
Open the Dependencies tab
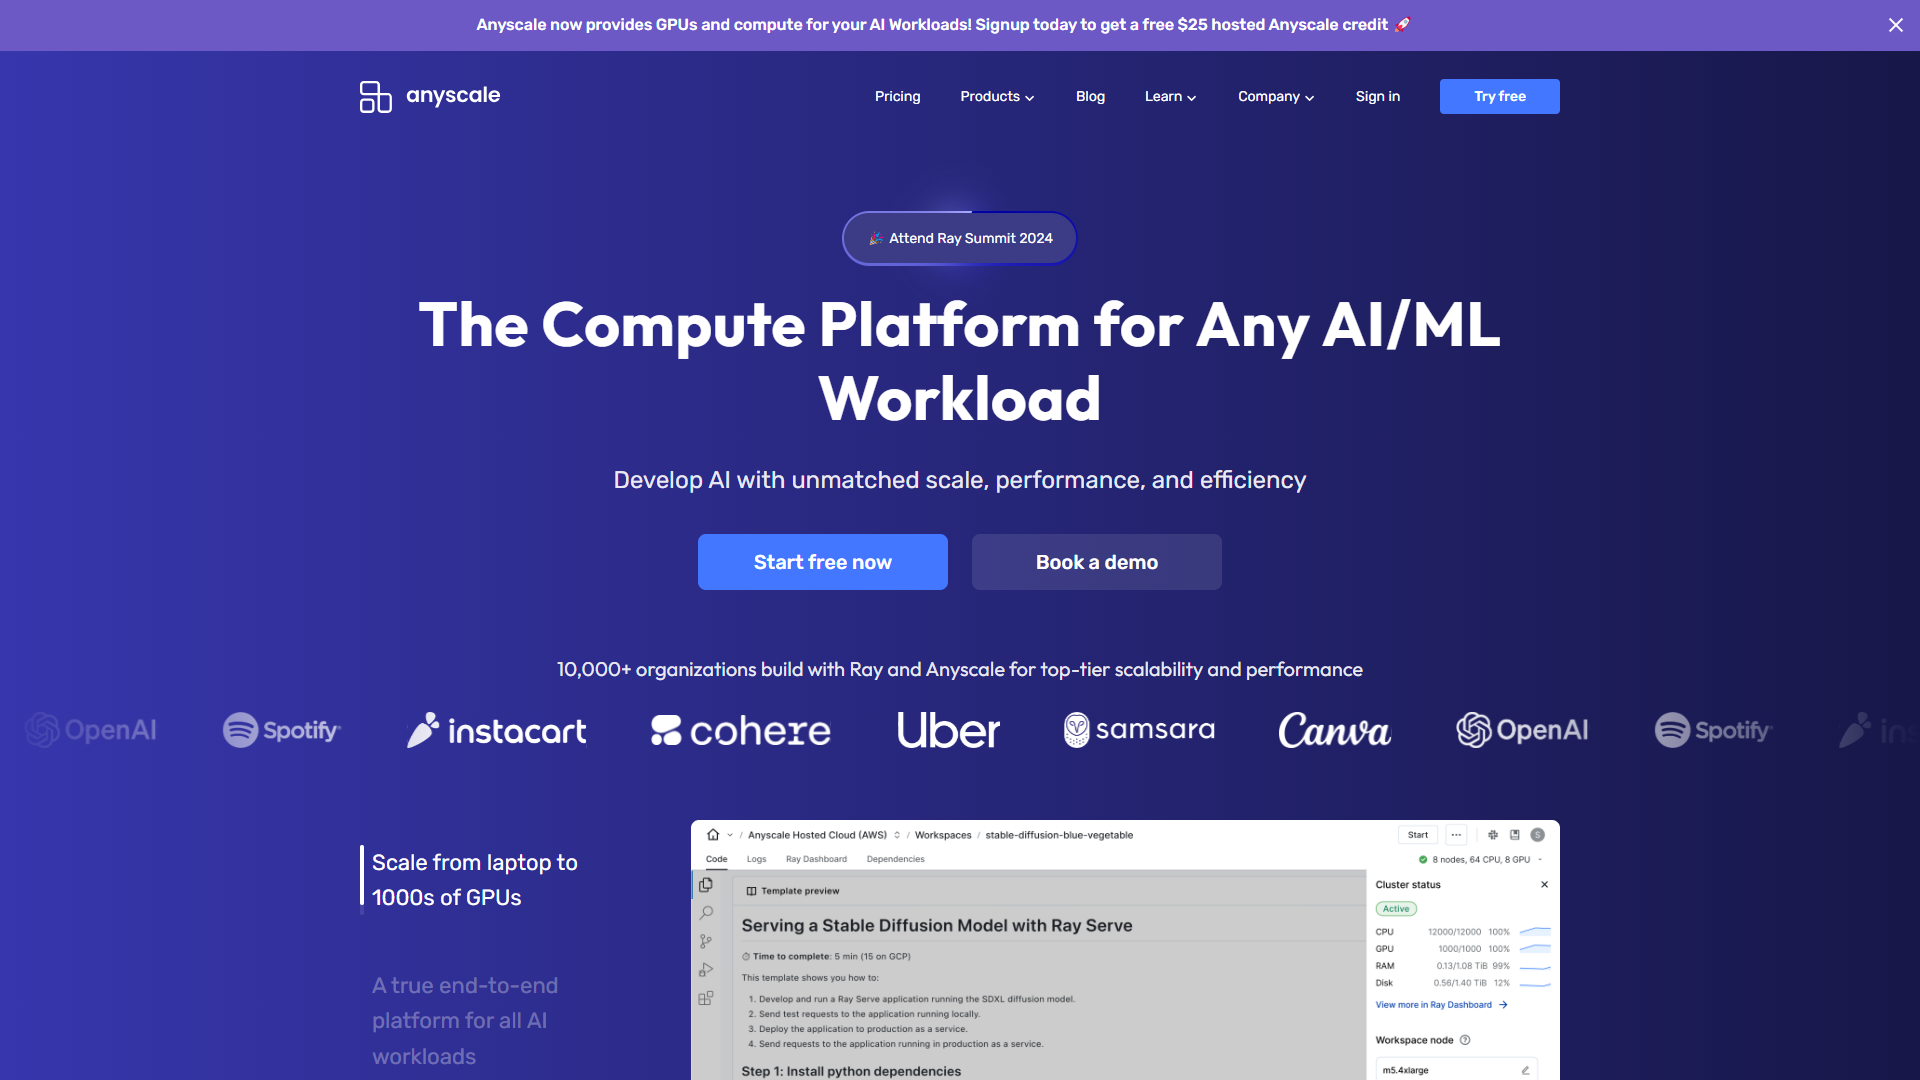pos(896,858)
